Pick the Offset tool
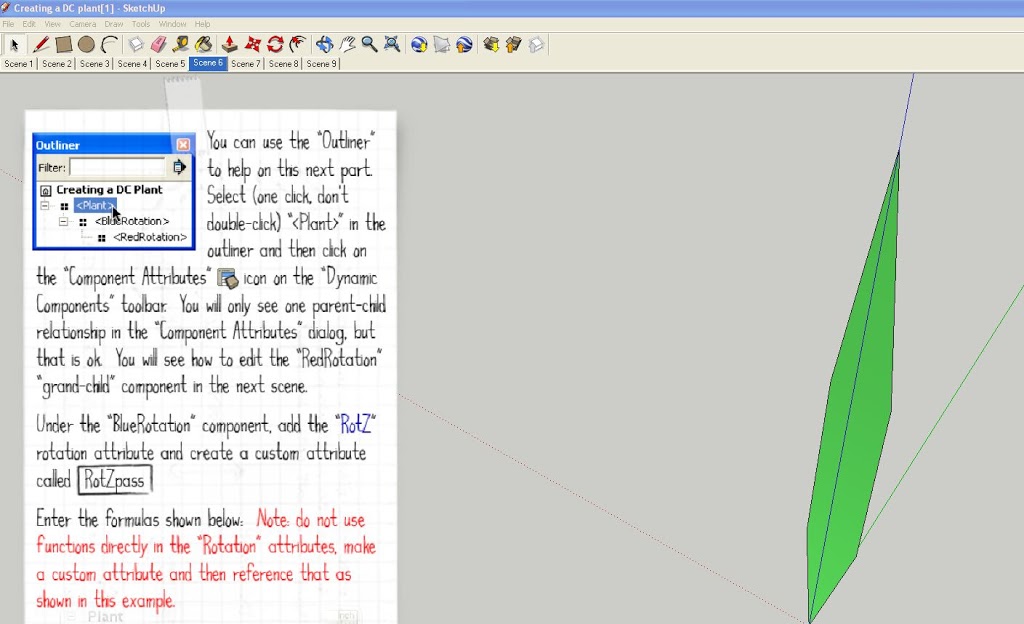This screenshot has height=624, width=1024. click(298, 44)
